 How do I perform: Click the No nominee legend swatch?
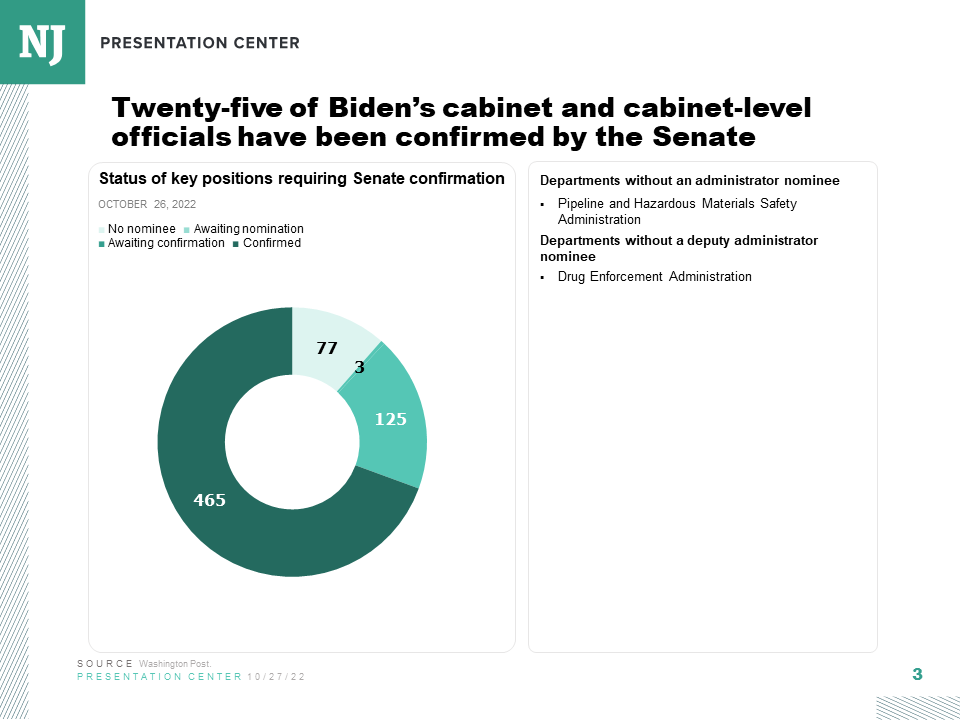(101, 230)
